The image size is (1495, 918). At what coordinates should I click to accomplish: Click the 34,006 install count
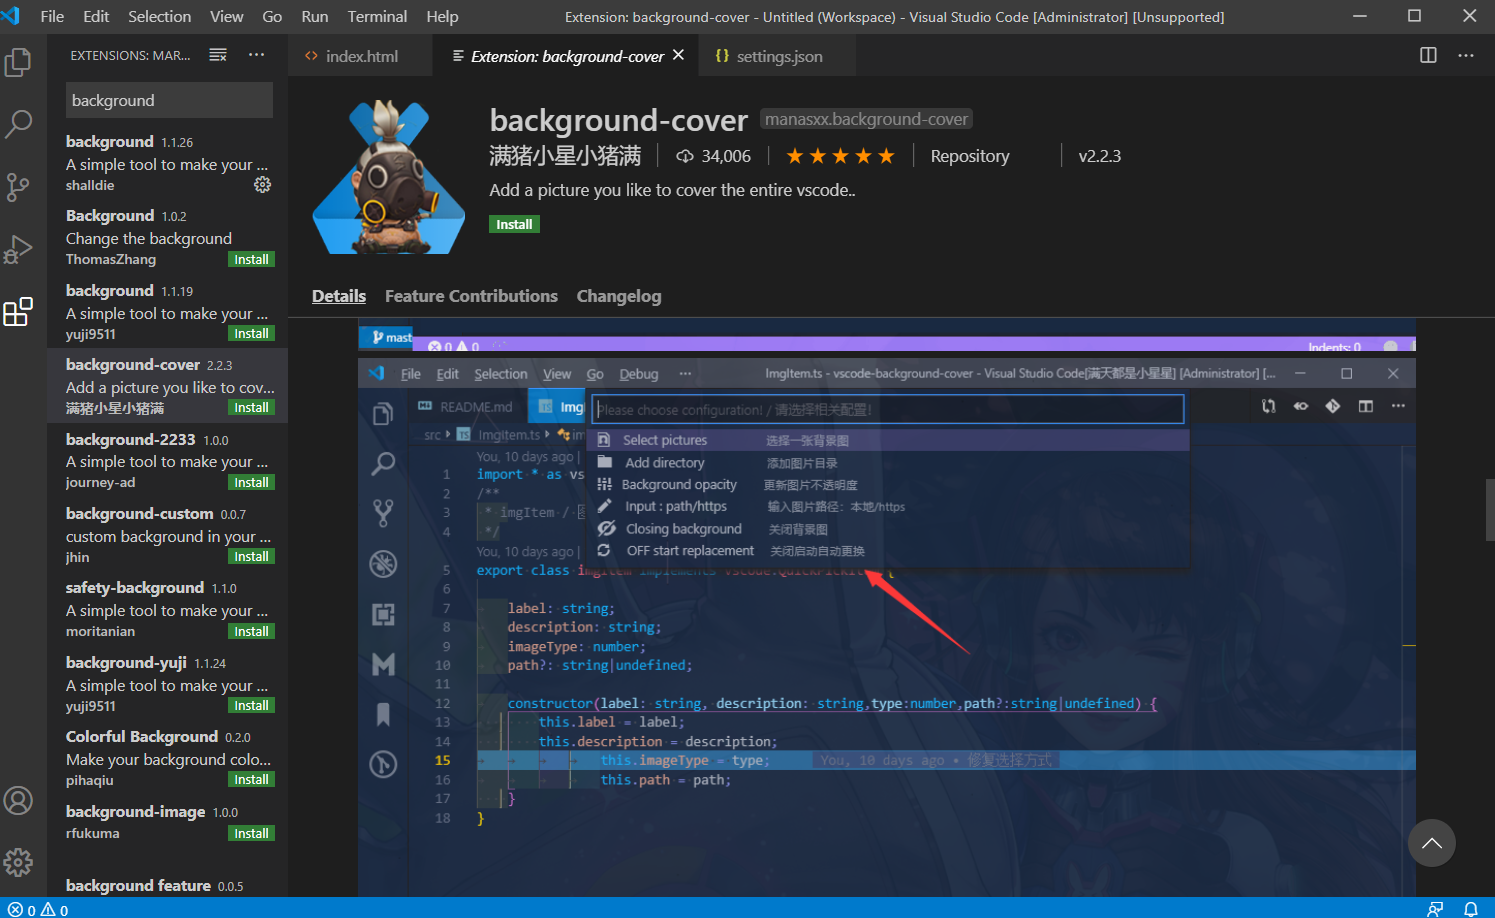(714, 156)
